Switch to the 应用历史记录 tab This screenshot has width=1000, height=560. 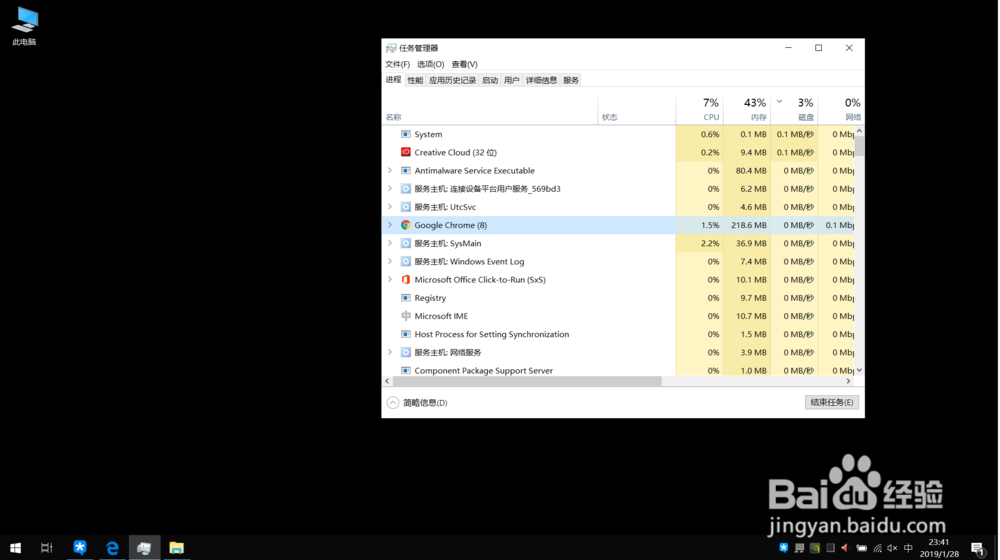pyautogui.click(x=453, y=80)
